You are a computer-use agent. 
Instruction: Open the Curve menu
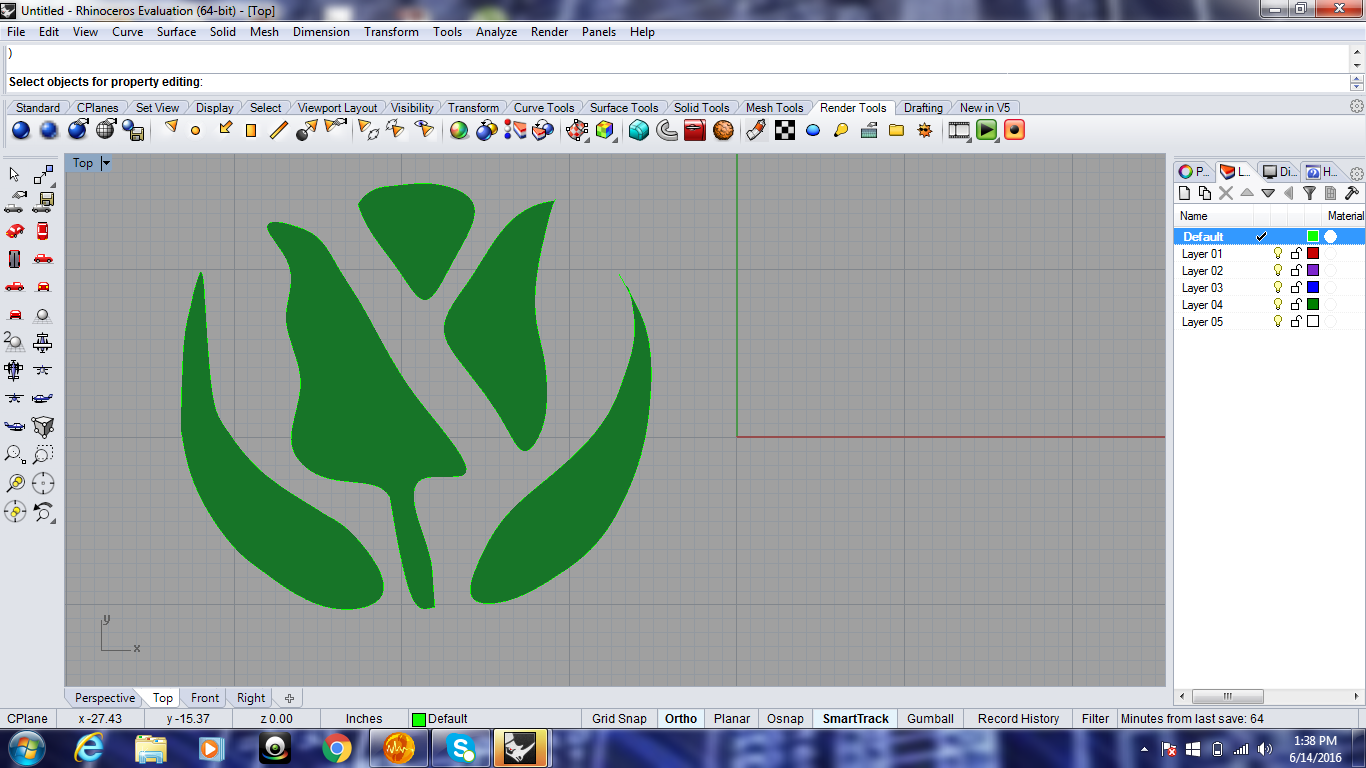tap(127, 32)
